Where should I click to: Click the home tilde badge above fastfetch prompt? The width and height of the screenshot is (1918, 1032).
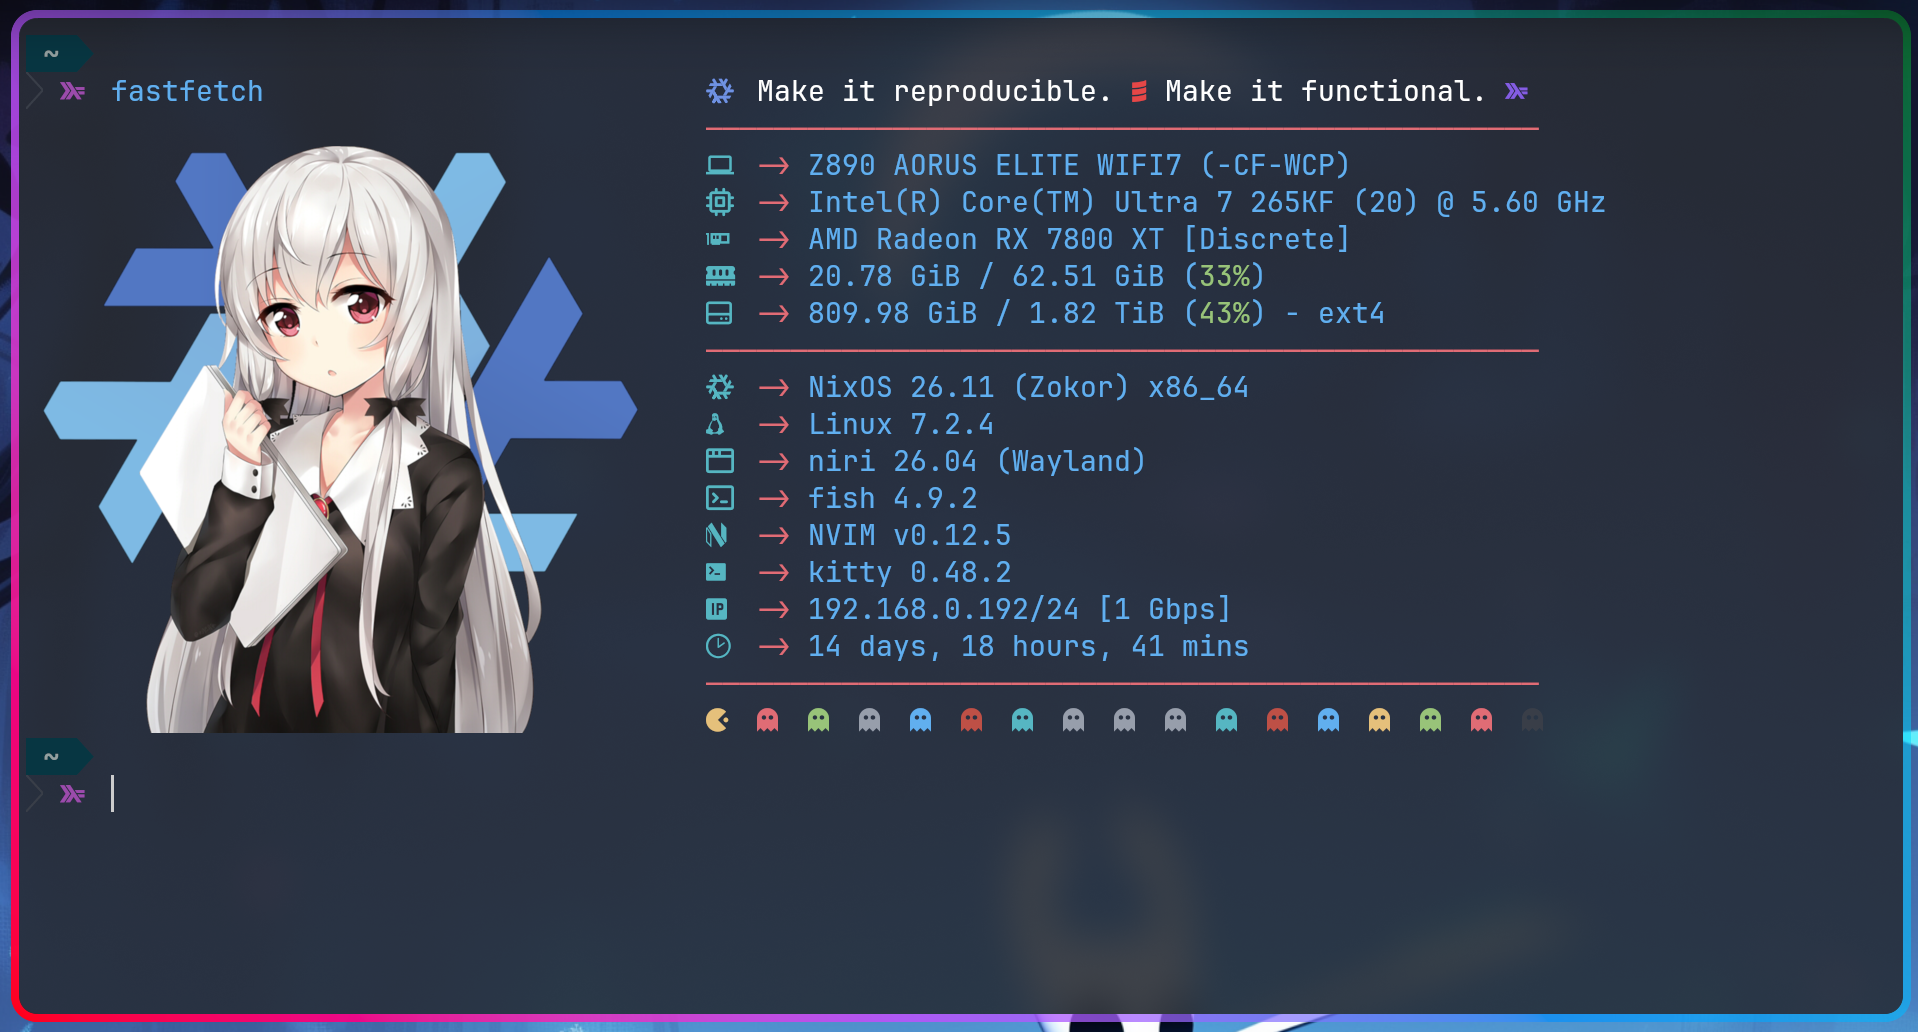pyautogui.click(x=58, y=54)
